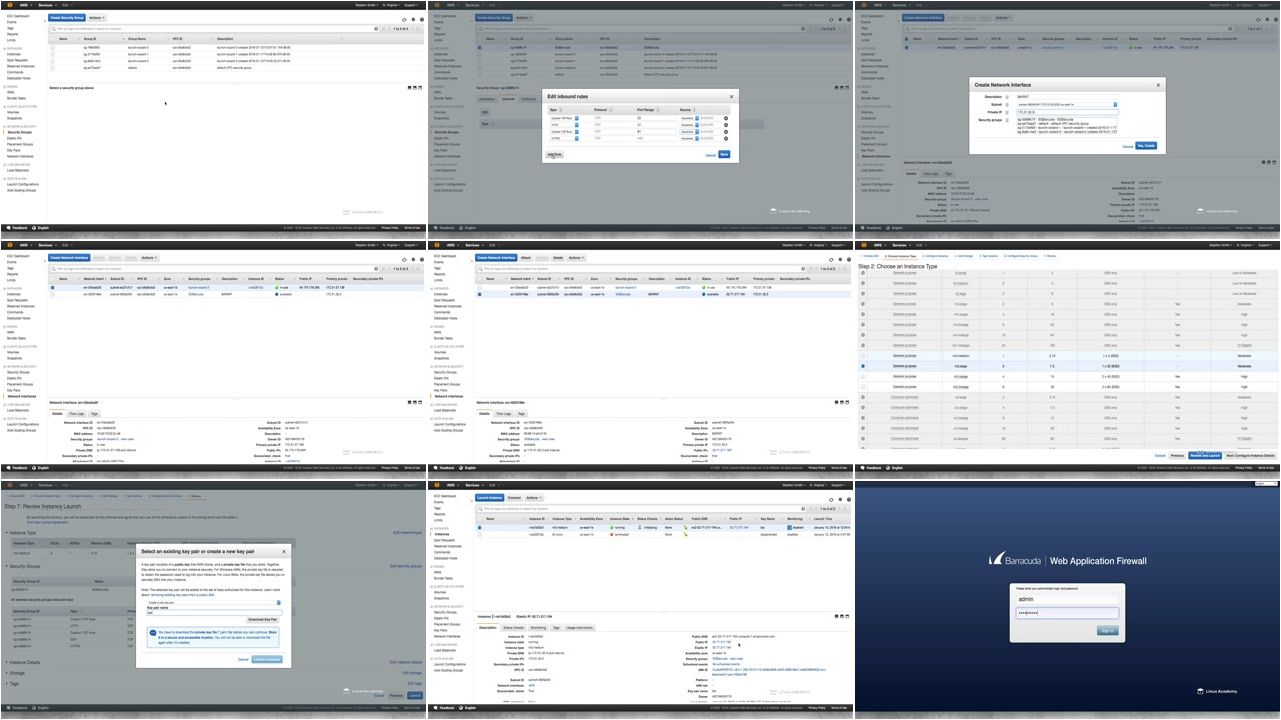The width and height of the screenshot is (1281, 720).
Task: Confirm Yes, Create for network interface
Action: tap(1146, 146)
